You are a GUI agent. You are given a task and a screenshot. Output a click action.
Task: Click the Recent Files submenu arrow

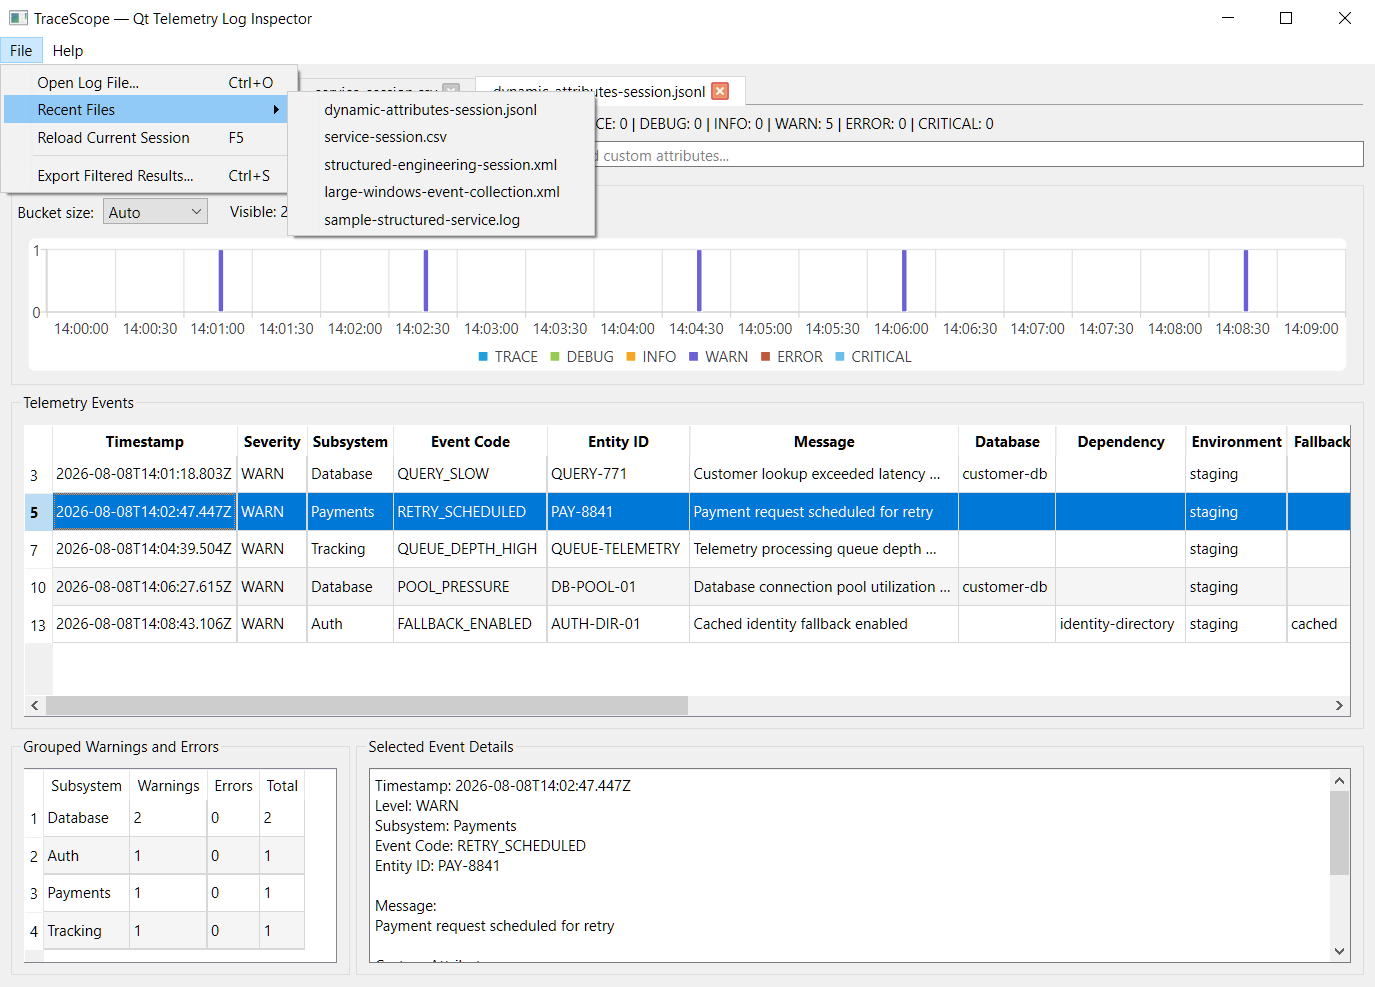tap(276, 110)
